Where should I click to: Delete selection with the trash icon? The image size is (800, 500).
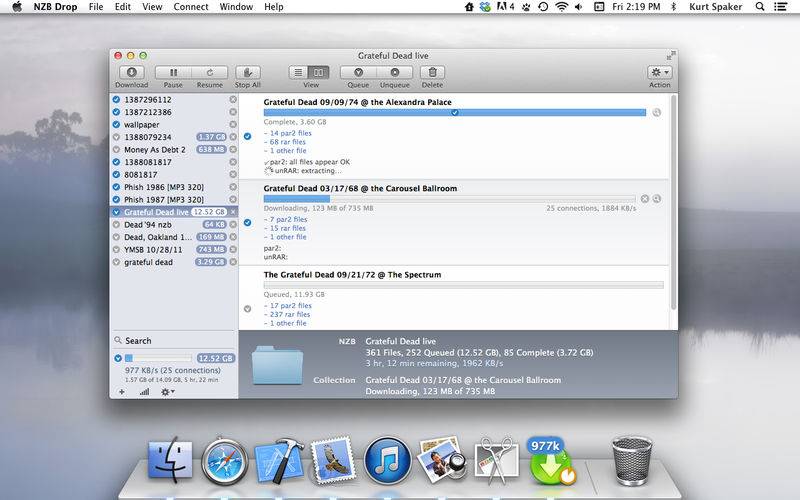[x=432, y=72]
